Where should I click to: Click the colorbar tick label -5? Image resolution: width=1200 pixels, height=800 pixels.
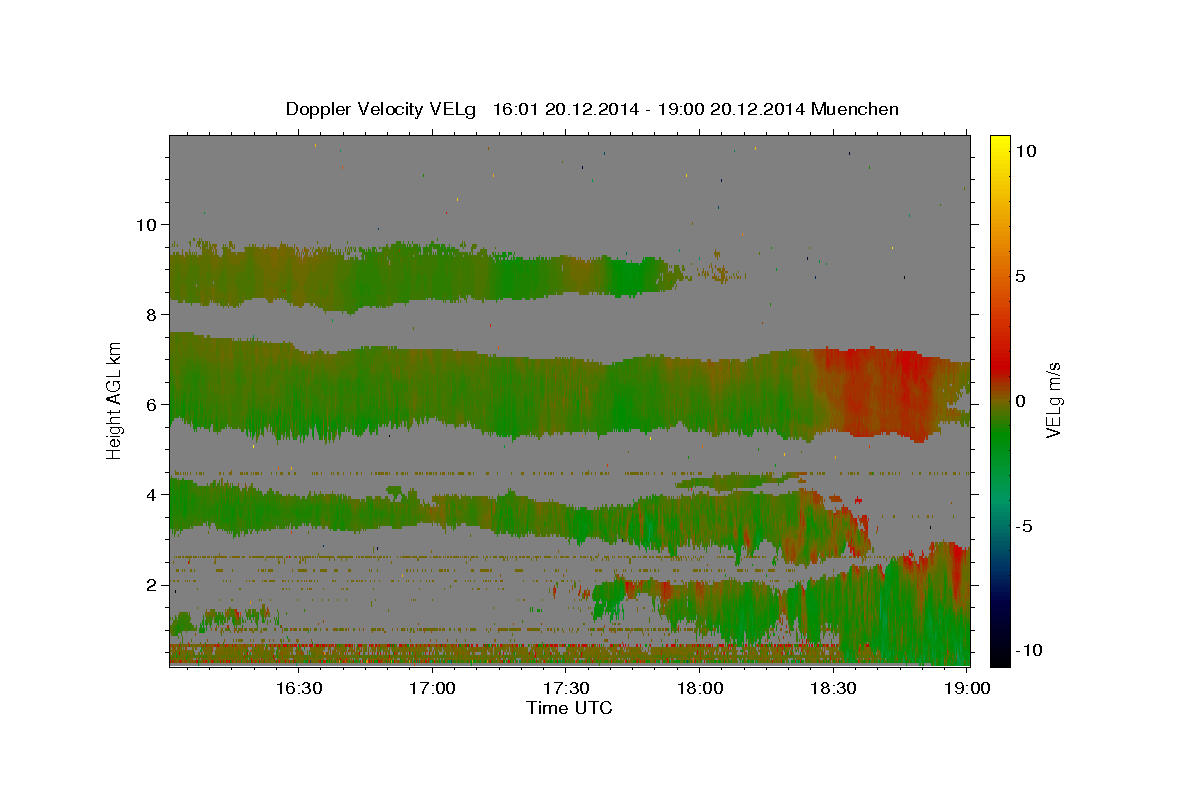point(1023,525)
